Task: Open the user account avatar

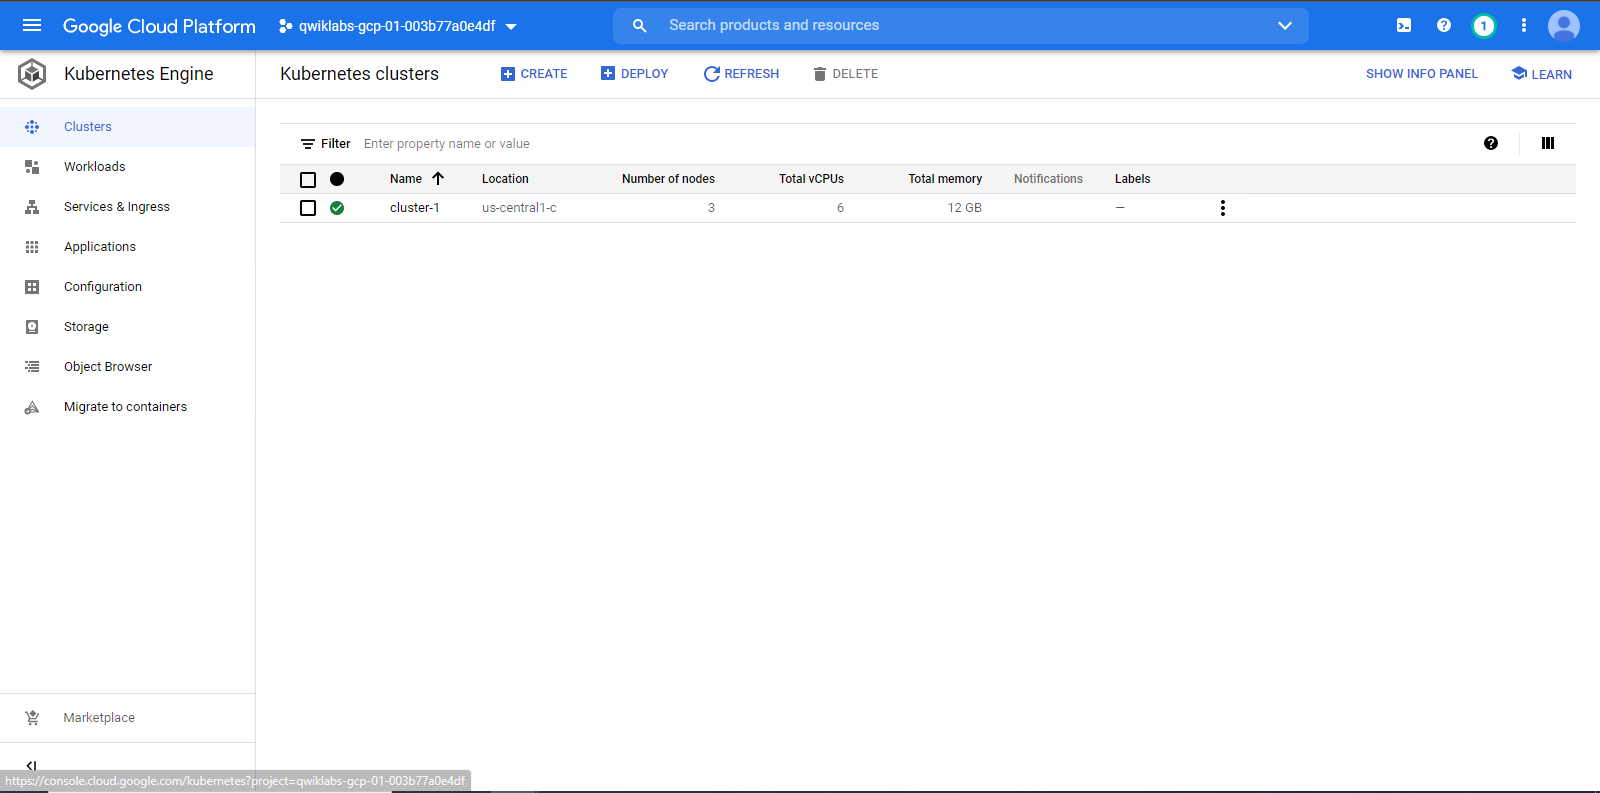Action: point(1564,26)
